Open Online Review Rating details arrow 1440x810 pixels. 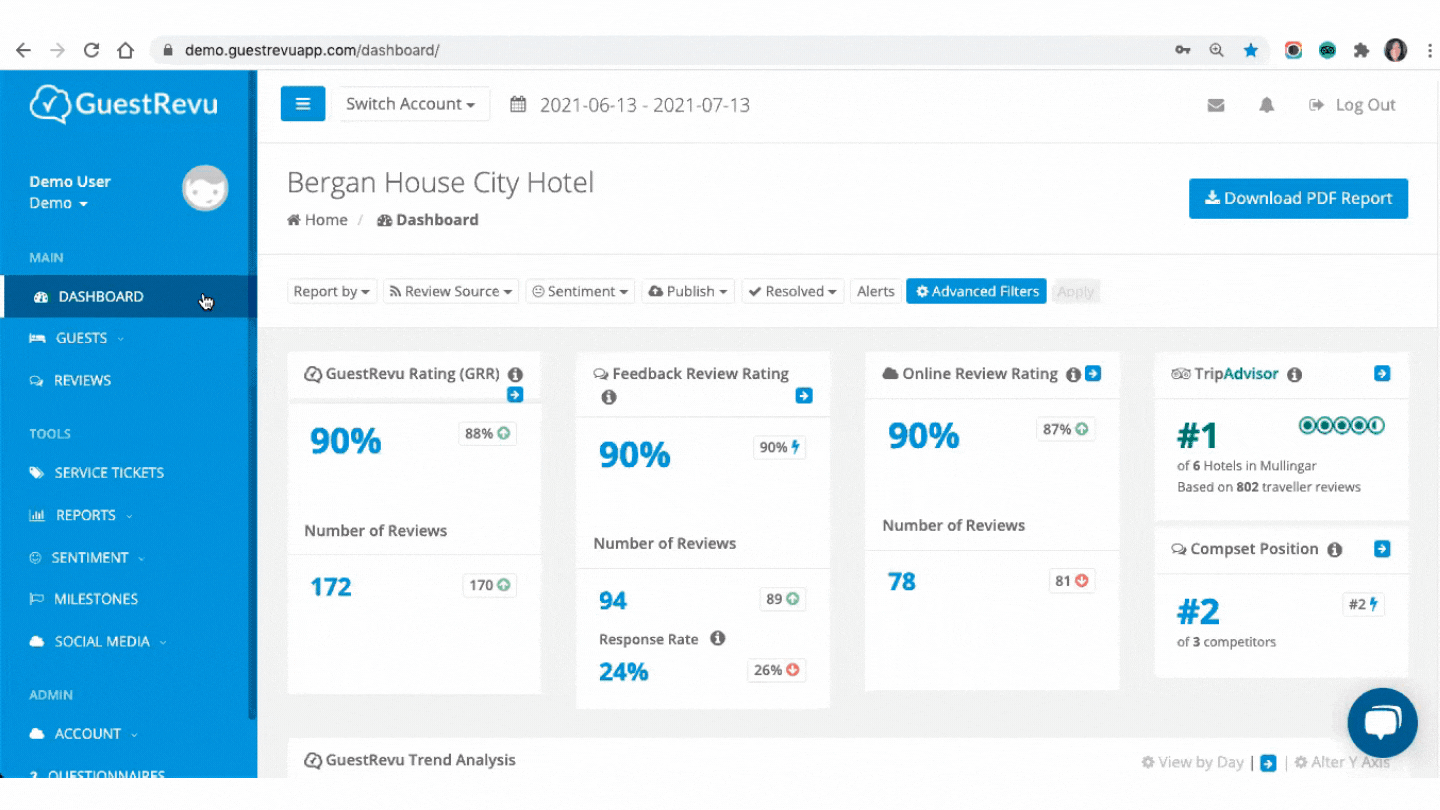pyautogui.click(x=1093, y=373)
